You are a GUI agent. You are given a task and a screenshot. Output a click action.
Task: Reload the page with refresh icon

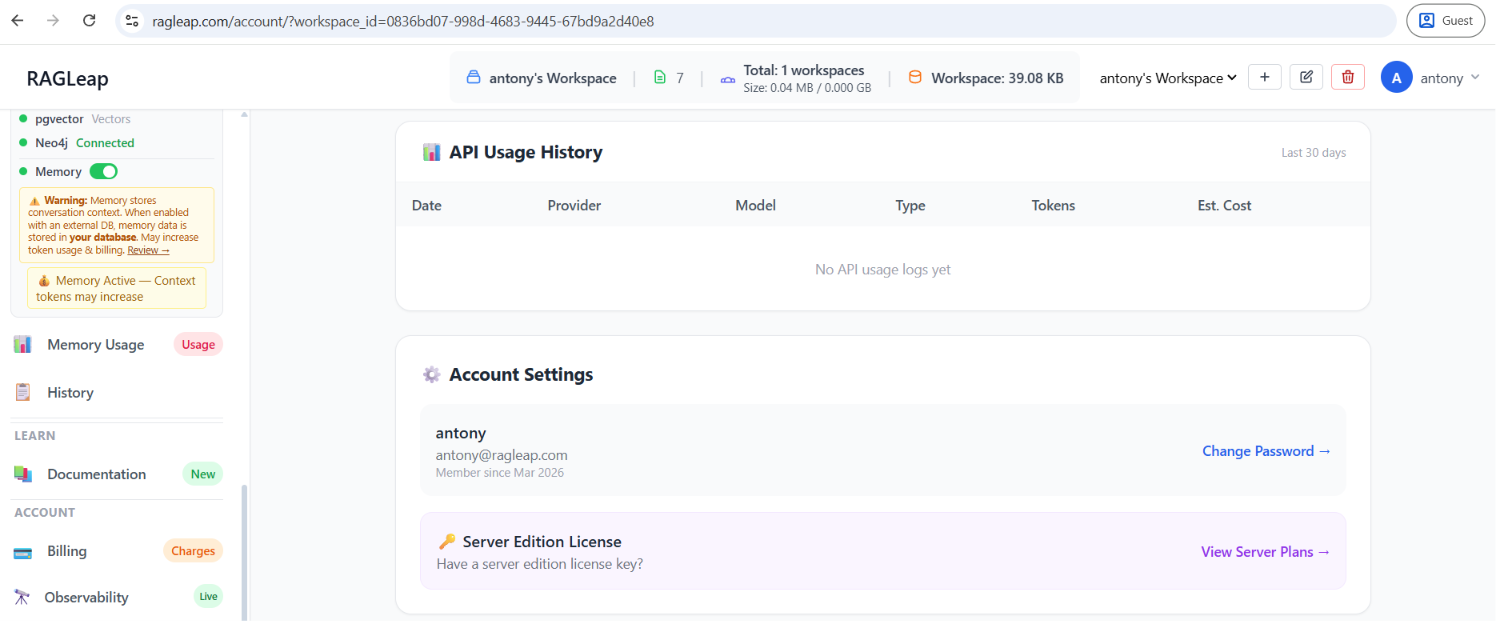(x=89, y=20)
